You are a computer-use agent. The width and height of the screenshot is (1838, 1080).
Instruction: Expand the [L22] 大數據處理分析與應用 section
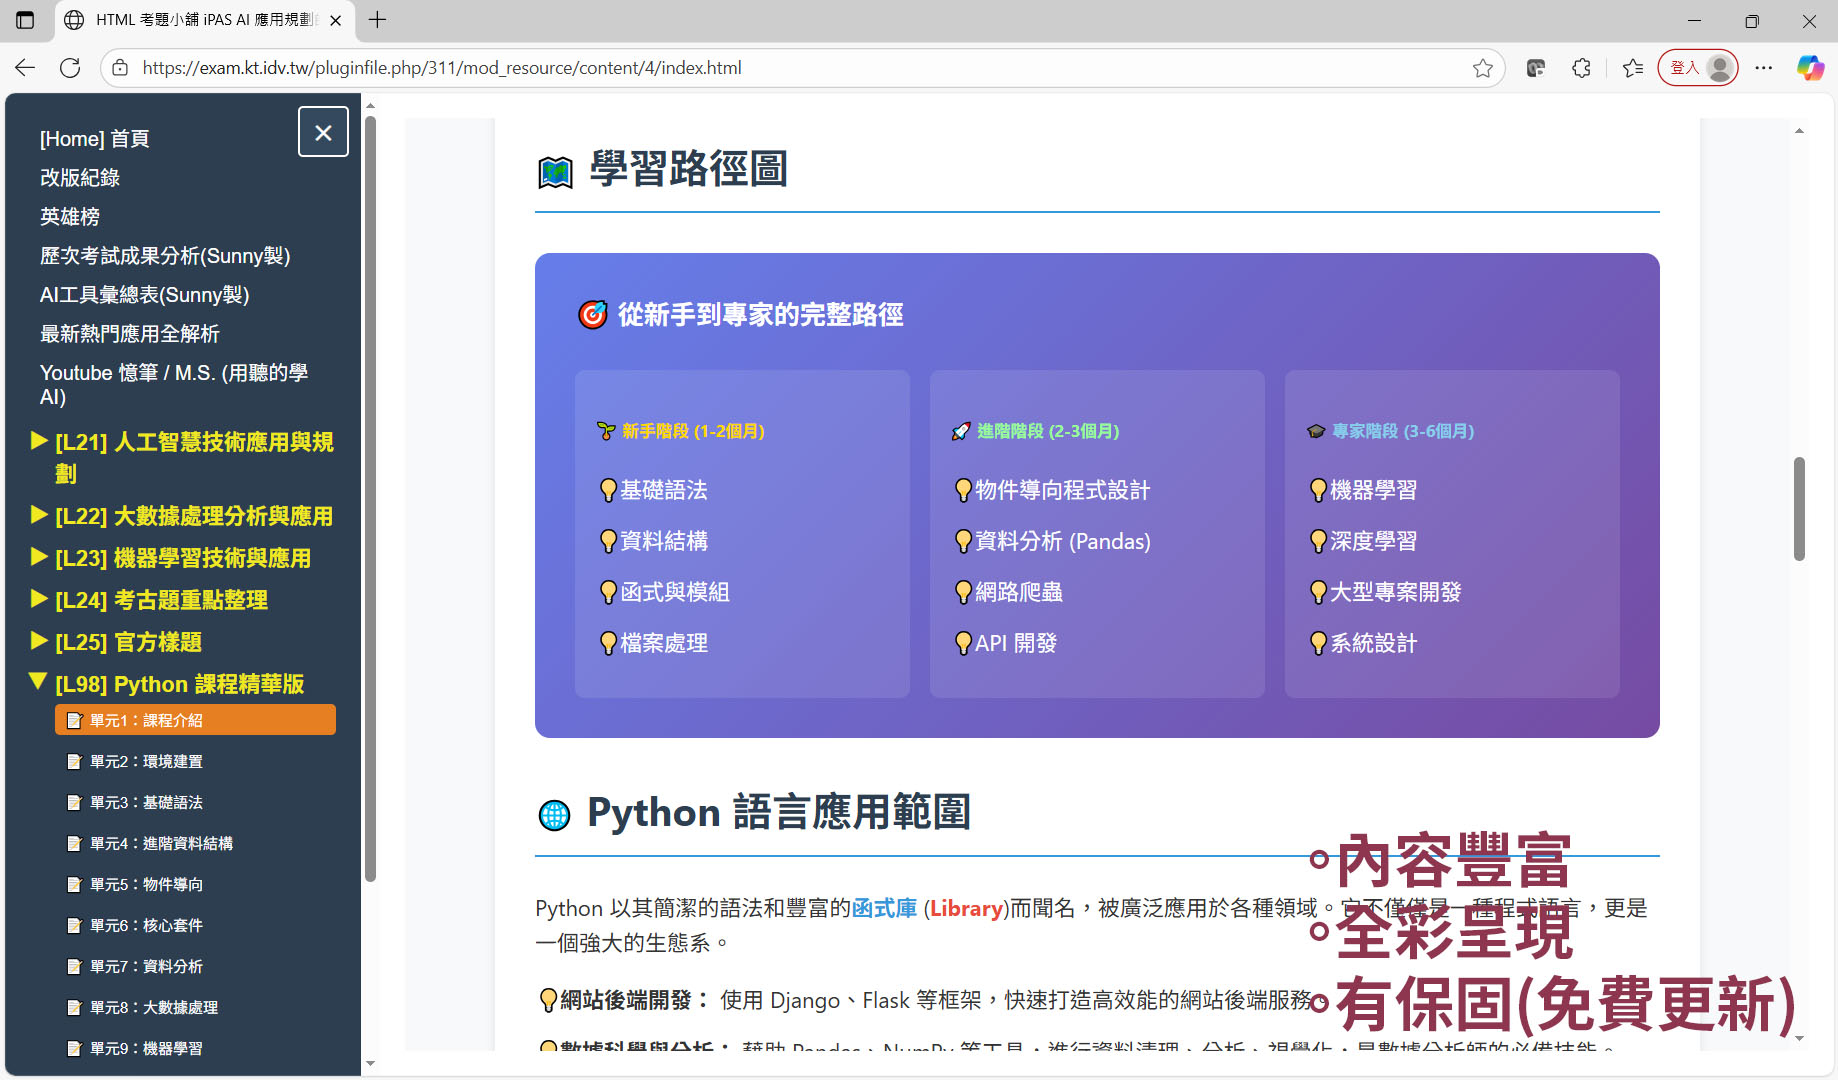click(x=194, y=516)
